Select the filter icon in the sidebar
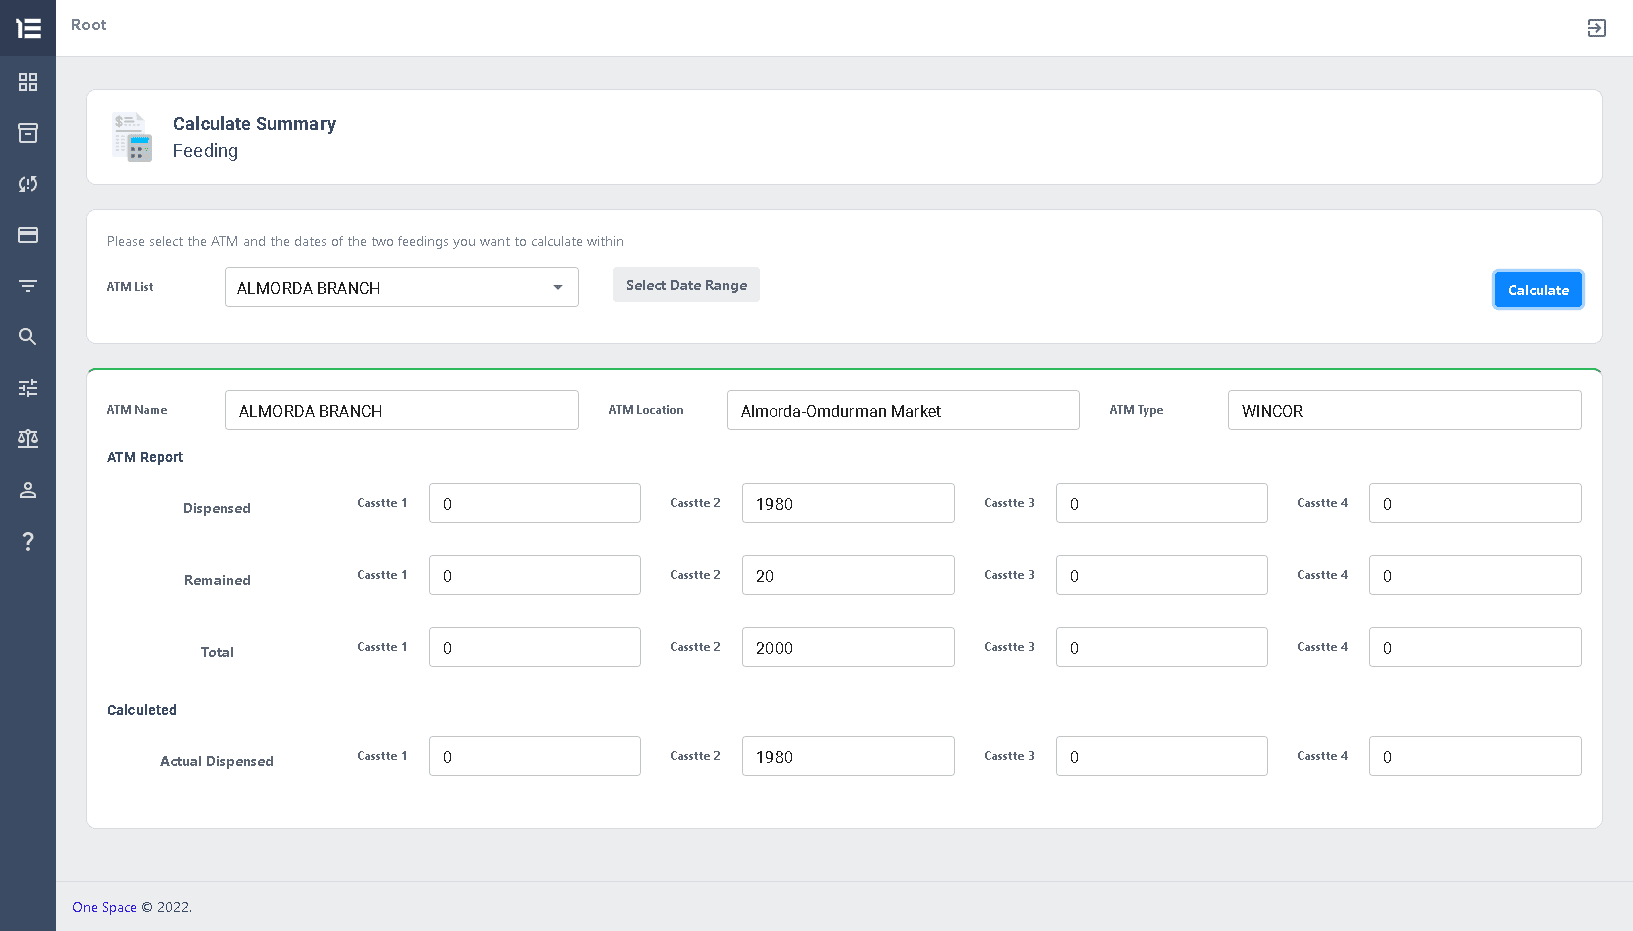The image size is (1633, 931). [27, 286]
